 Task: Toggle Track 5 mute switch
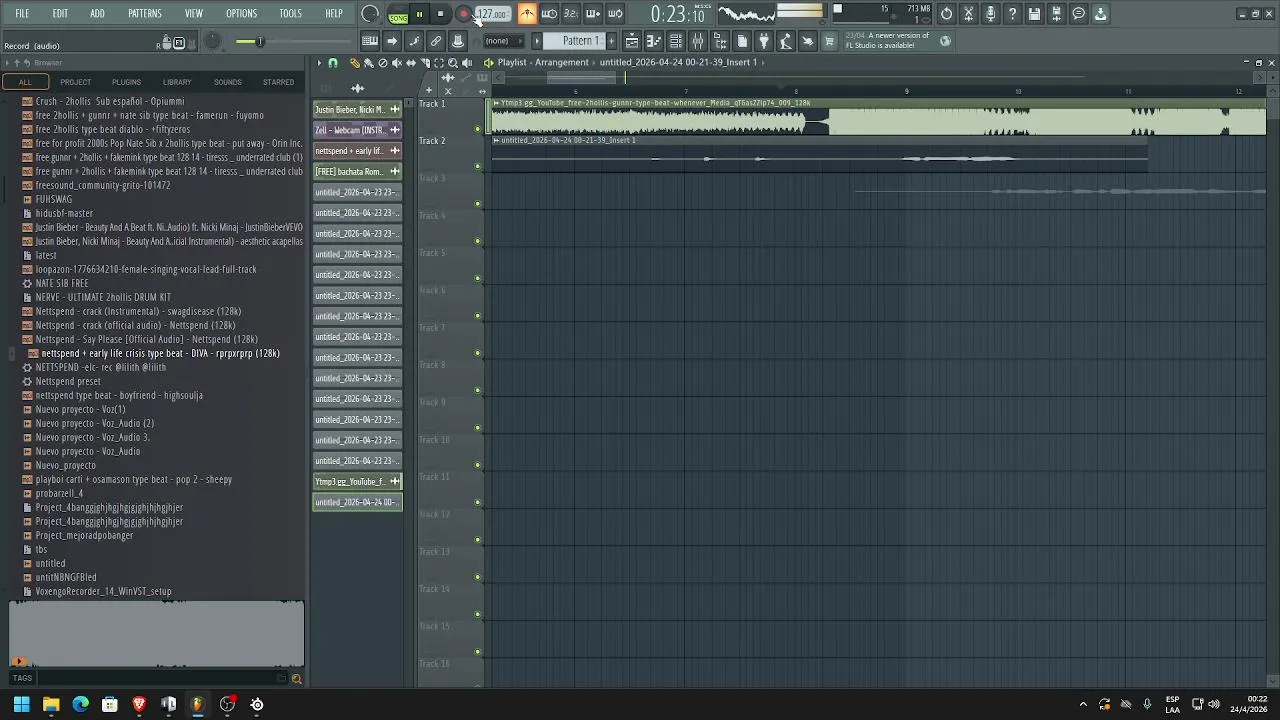tap(478, 278)
